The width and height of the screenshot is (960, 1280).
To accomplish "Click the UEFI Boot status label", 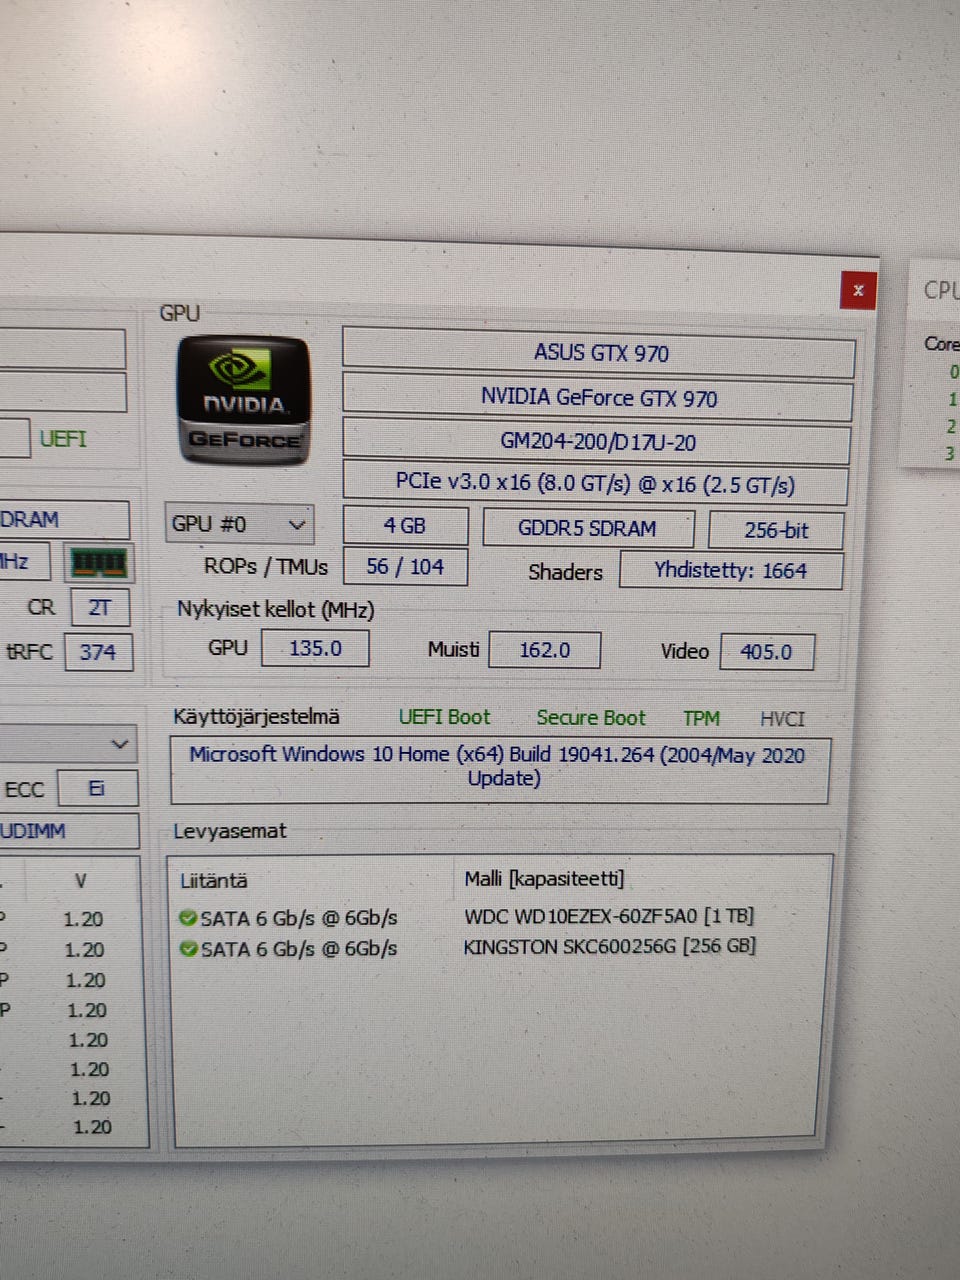I will 445,717.
